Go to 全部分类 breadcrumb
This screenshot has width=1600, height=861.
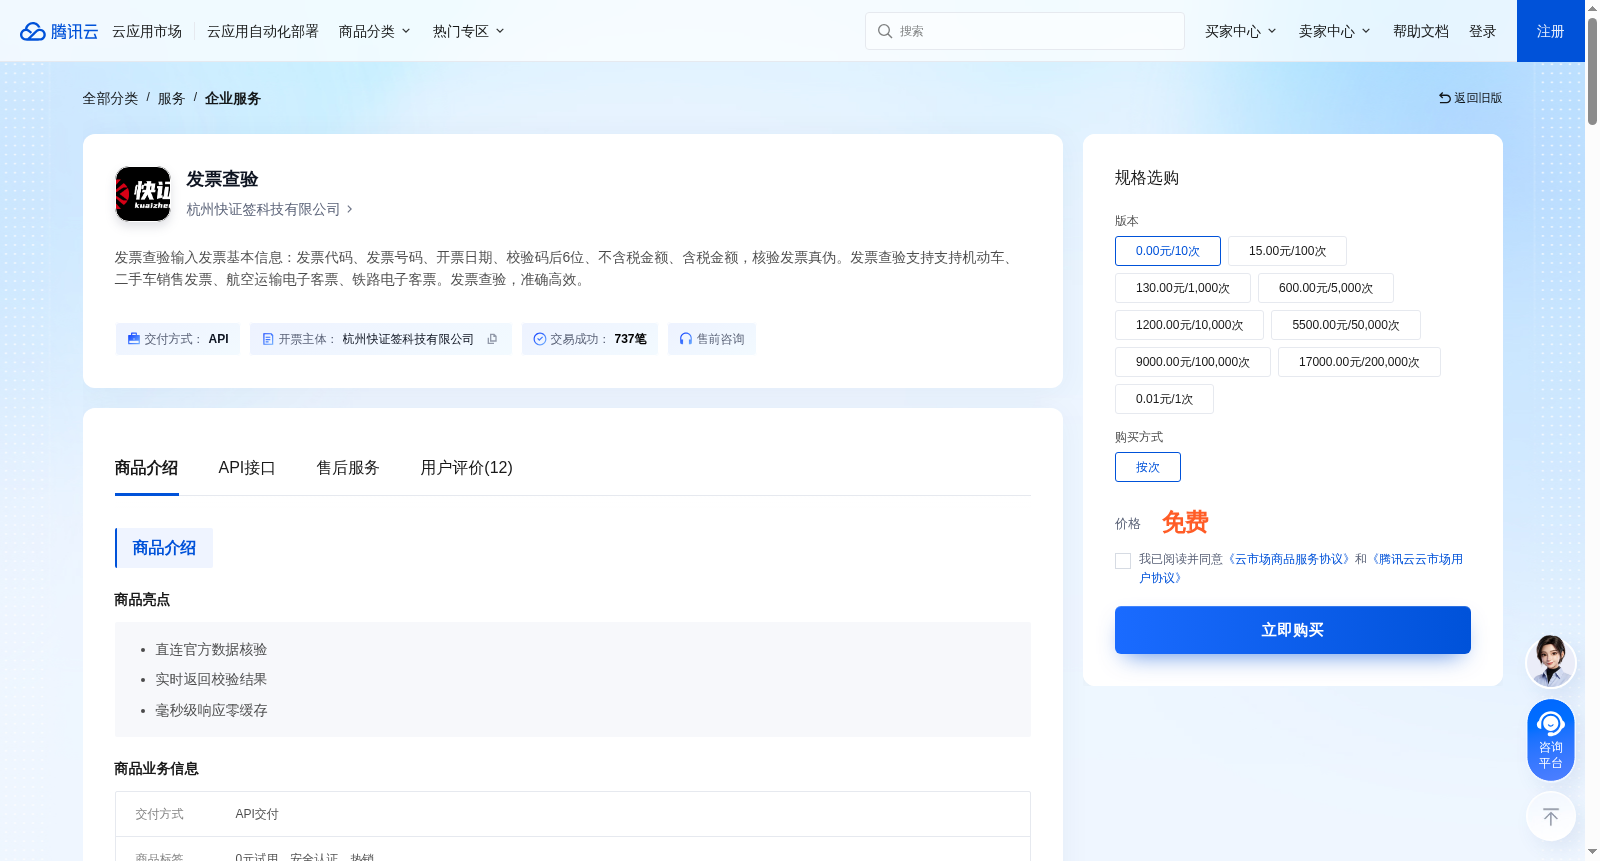coord(110,98)
